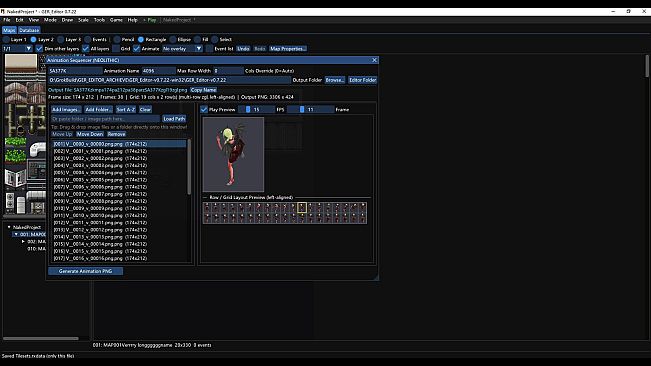
Task: Click the animated character preview image
Action: (x=233, y=154)
